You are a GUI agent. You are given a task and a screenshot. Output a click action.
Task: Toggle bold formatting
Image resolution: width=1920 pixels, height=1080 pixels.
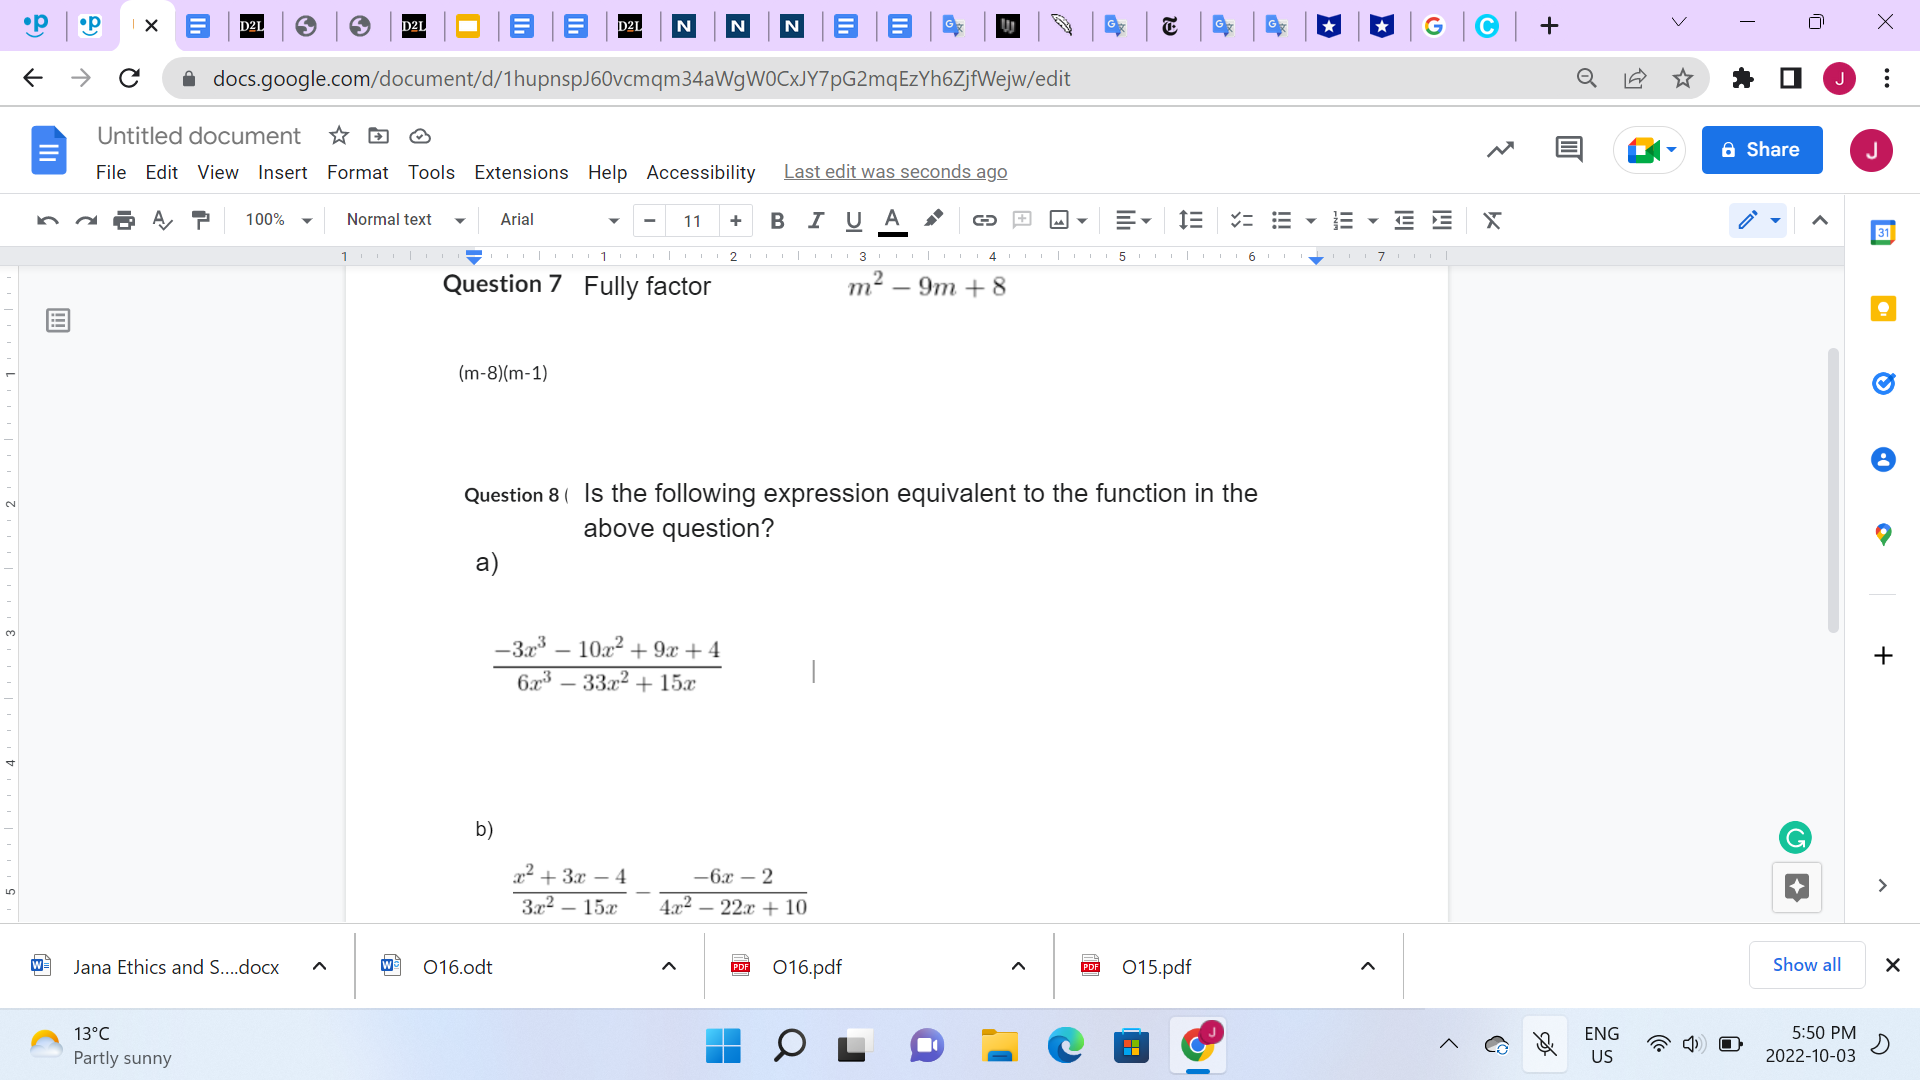click(x=777, y=220)
